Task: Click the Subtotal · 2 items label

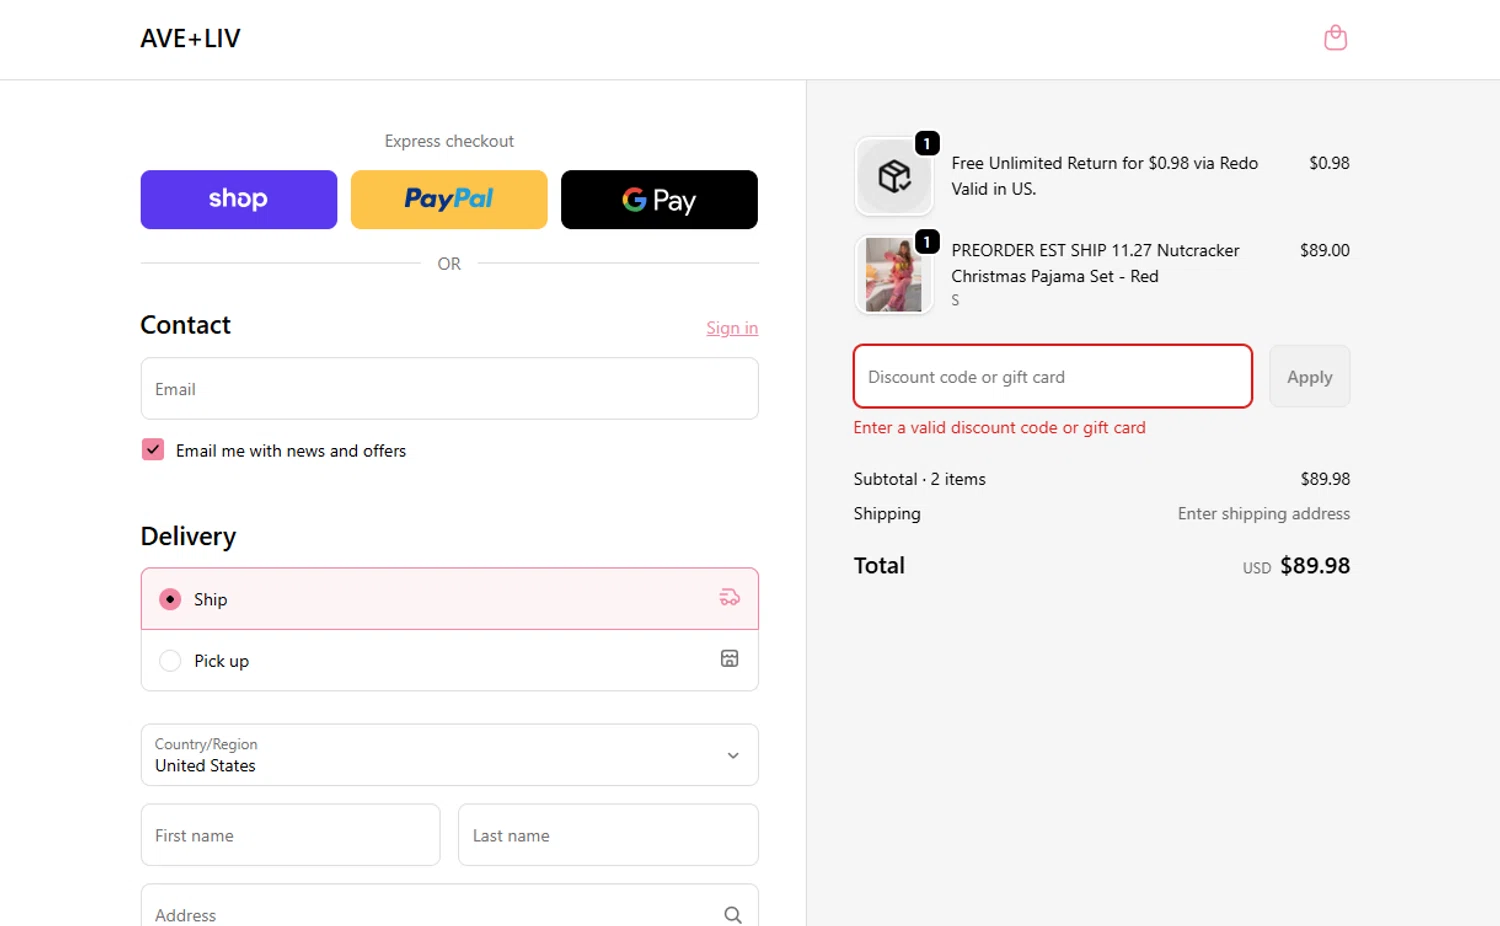Action: (x=919, y=479)
